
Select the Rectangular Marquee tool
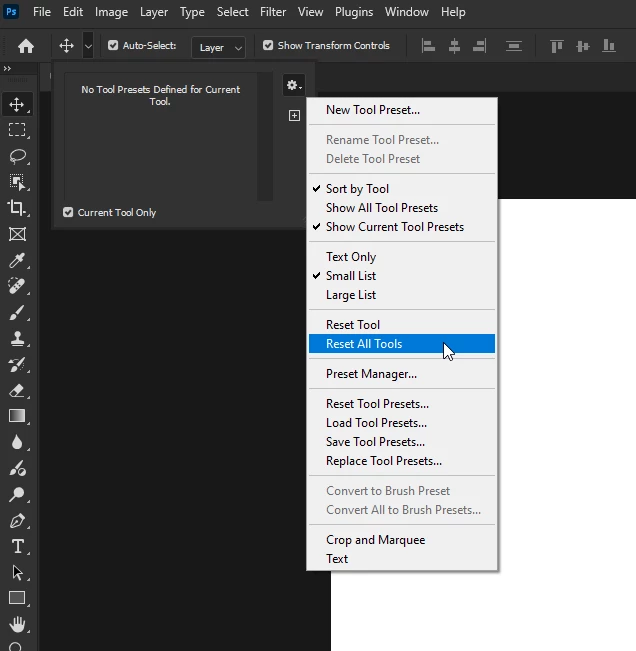(17, 130)
